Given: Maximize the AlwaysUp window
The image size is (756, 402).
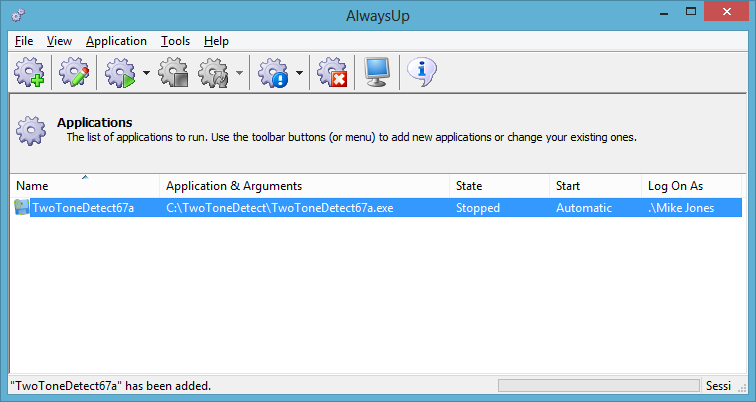Looking at the screenshot, I should coord(691,12).
